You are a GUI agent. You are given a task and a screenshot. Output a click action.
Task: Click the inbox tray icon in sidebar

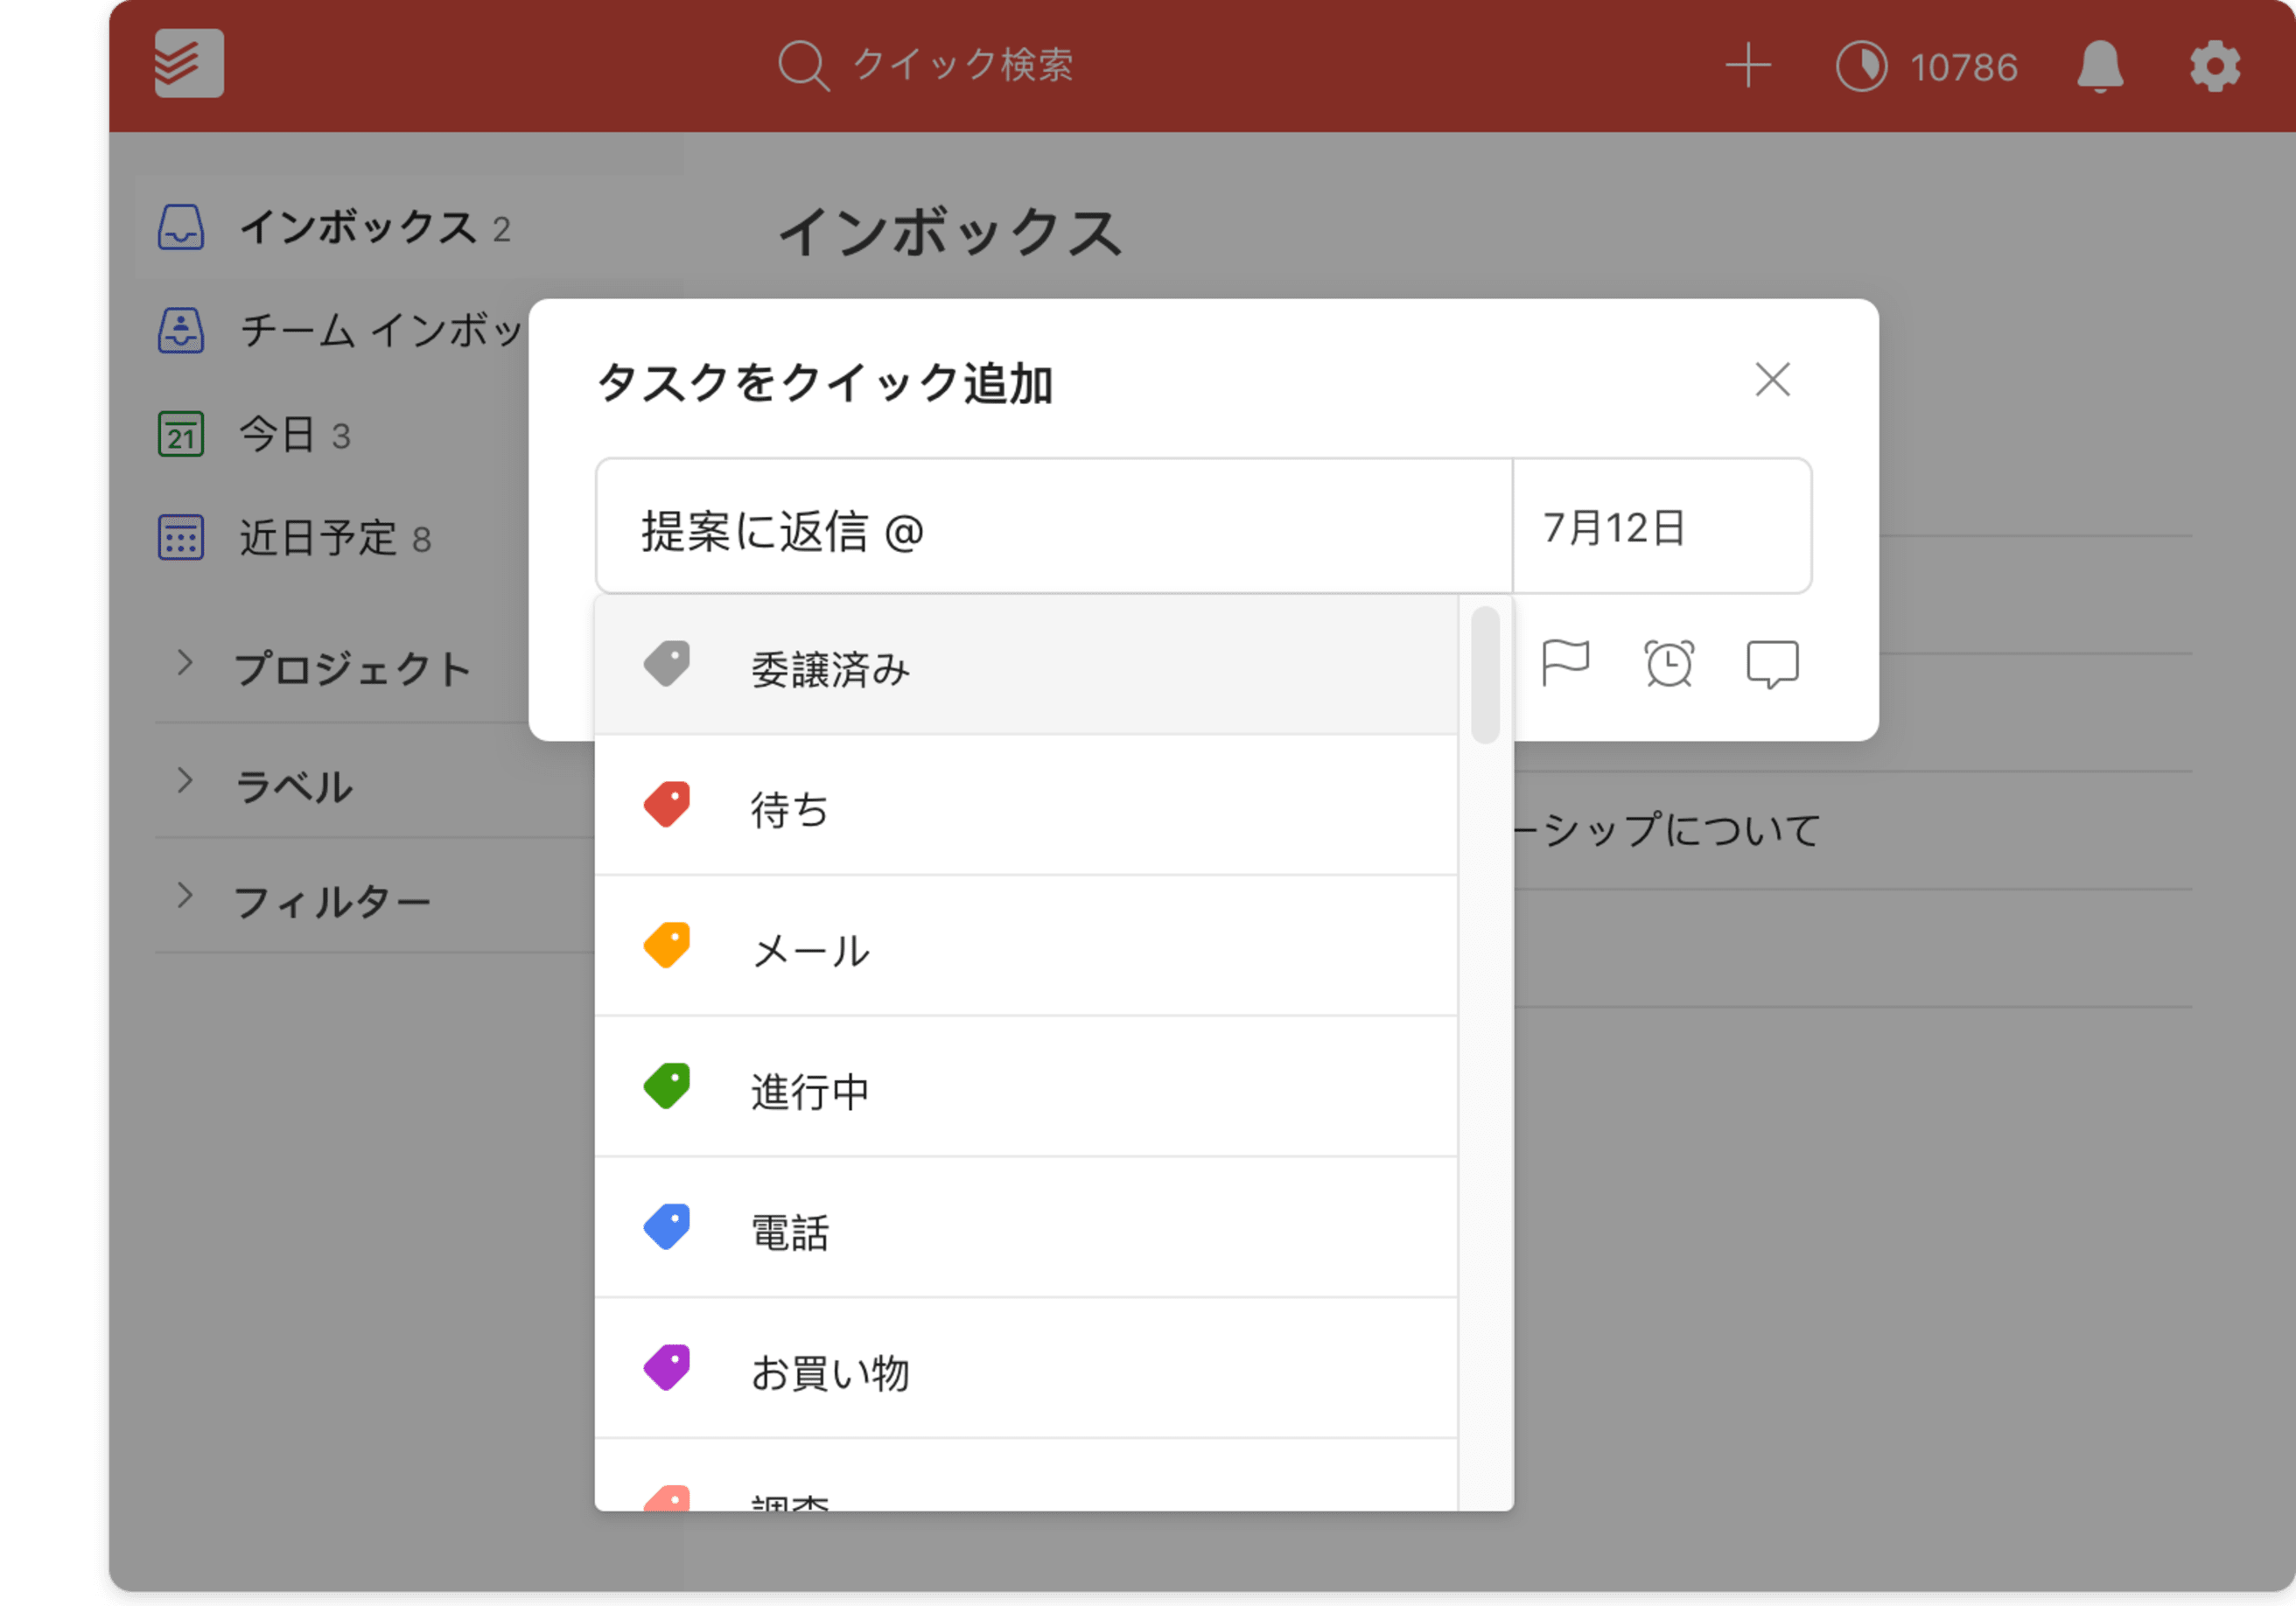point(181,228)
